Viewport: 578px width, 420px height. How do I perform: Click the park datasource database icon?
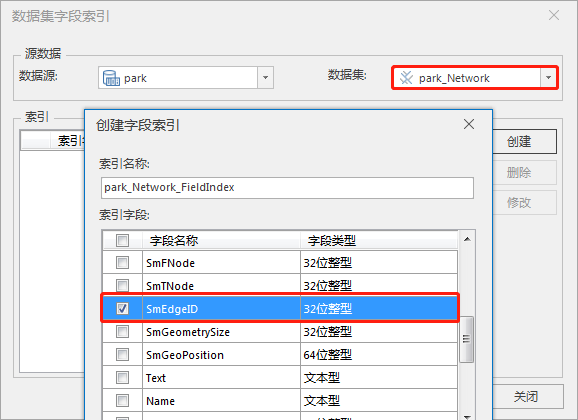(x=111, y=78)
